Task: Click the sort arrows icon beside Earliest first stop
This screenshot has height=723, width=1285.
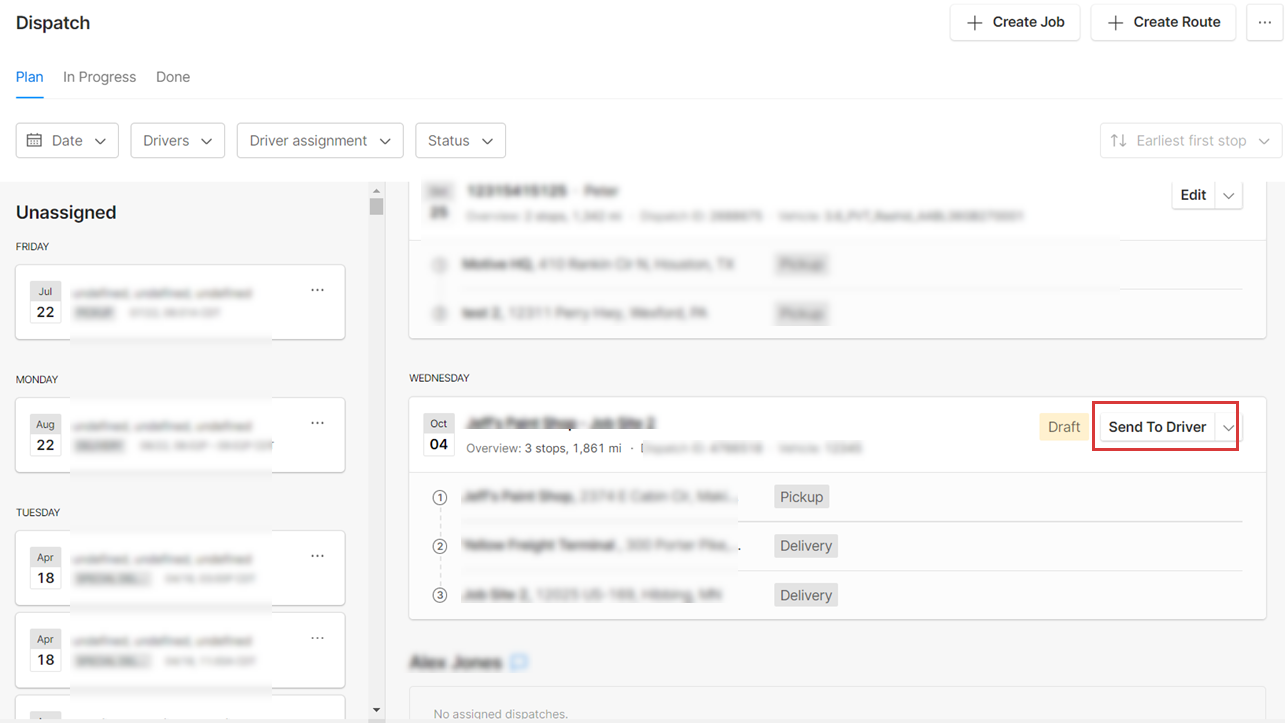Action: point(1119,140)
